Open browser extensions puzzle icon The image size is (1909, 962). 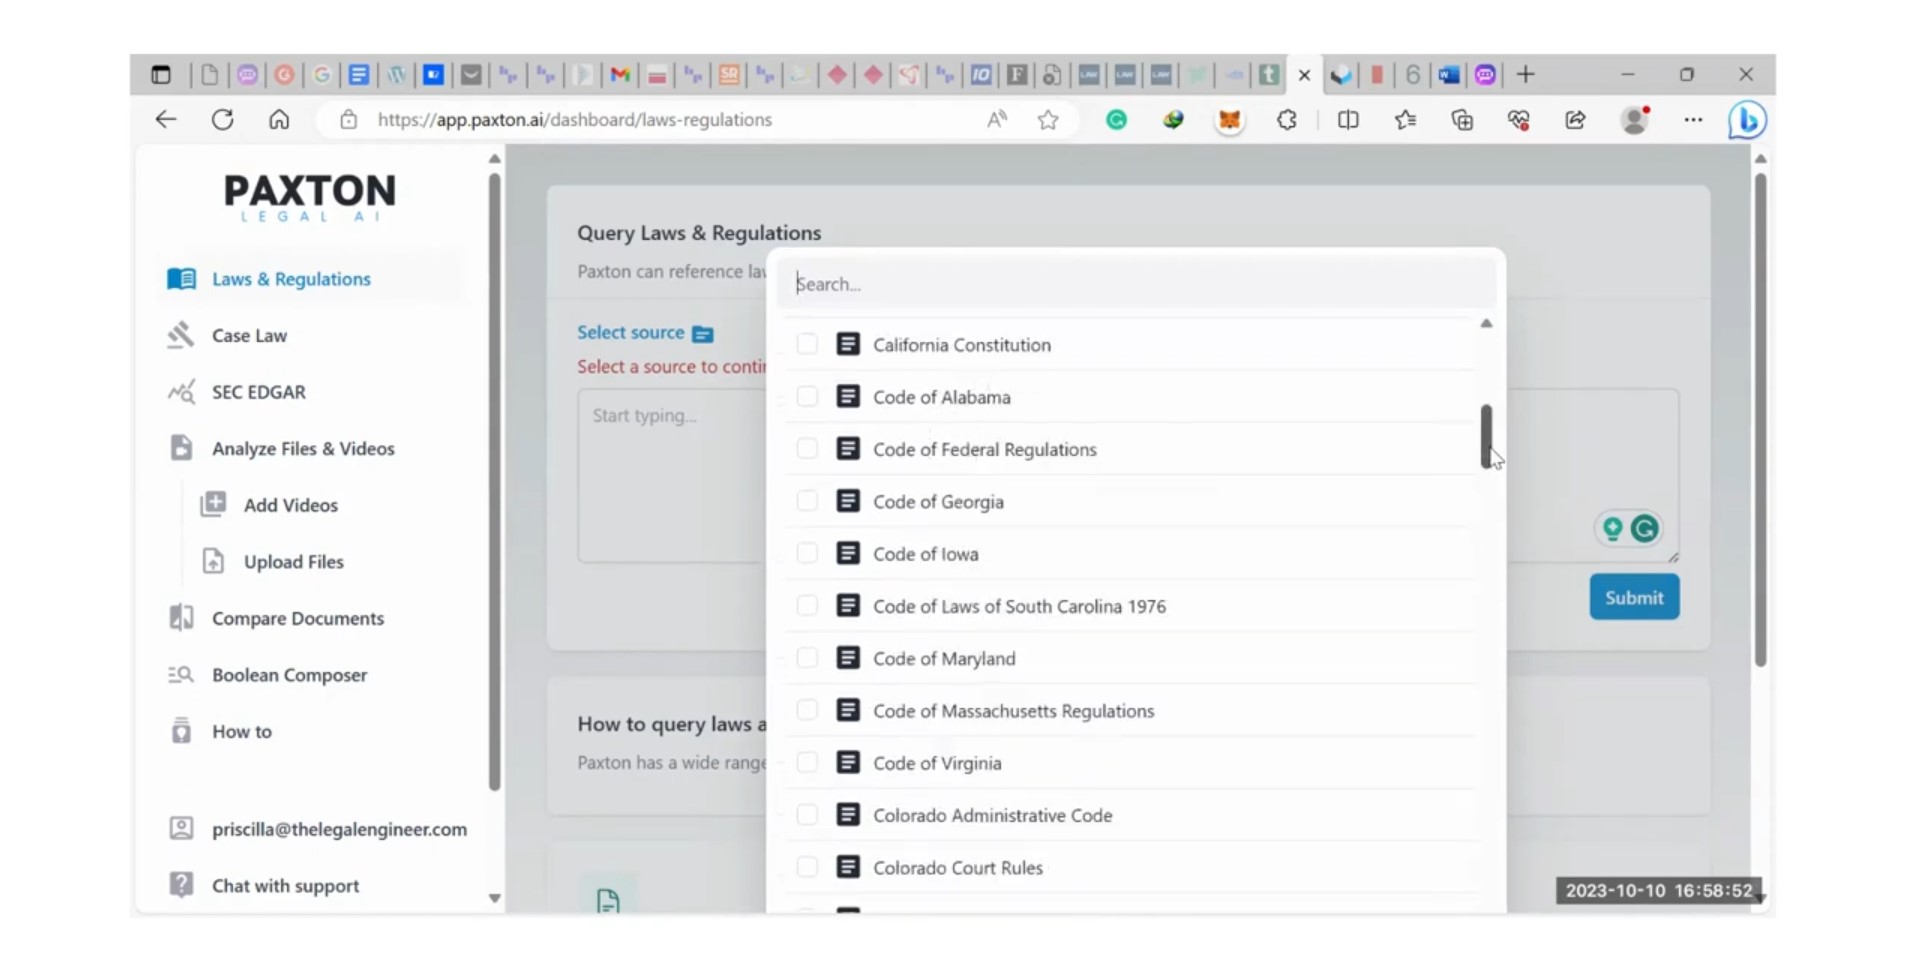click(x=1287, y=120)
